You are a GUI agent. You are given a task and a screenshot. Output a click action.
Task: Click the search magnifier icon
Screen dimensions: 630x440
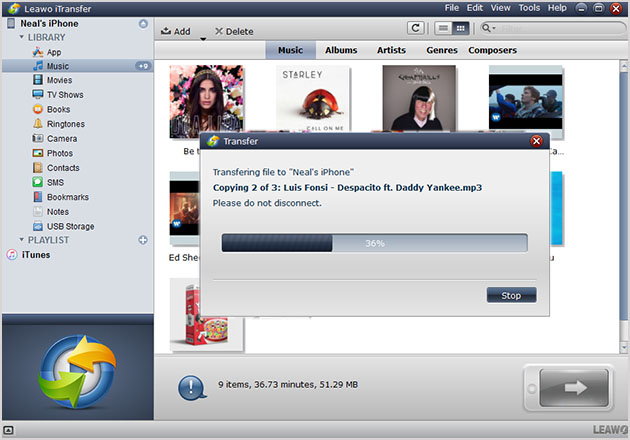pos(487,28)
